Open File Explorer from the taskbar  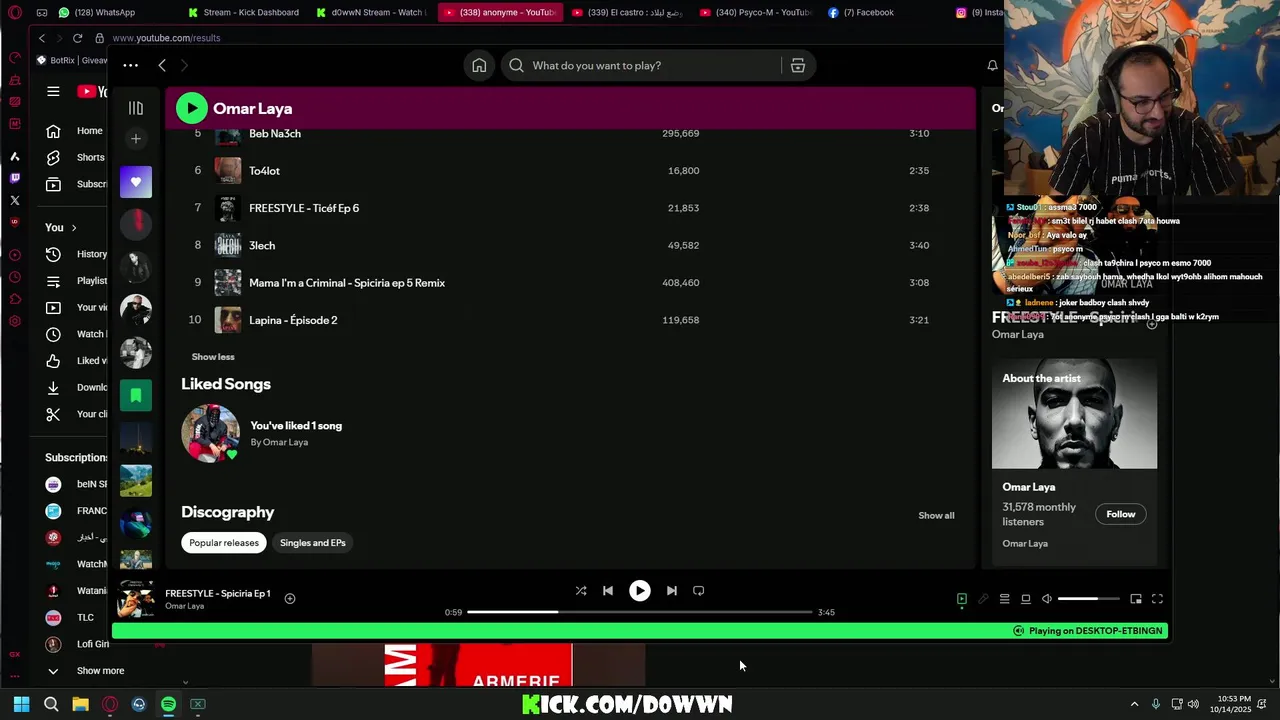tap(80, 704)
